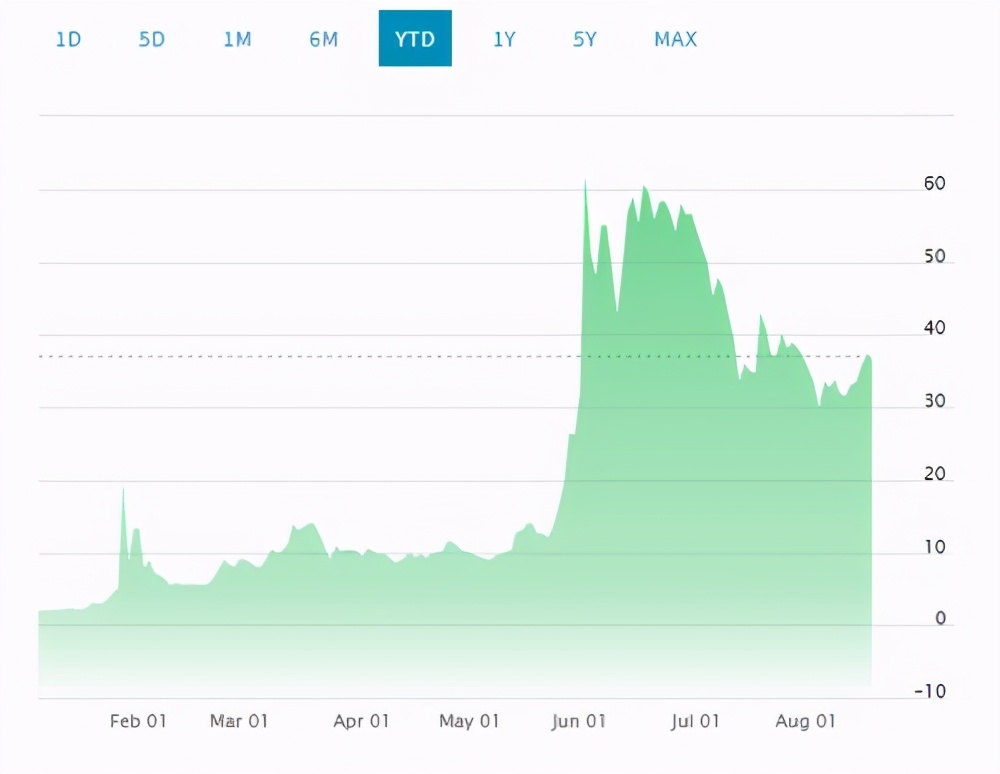This screenshot has width=1000, height=774.
Task: Click the latest data point at chart's right end
Action: point(869,357)
